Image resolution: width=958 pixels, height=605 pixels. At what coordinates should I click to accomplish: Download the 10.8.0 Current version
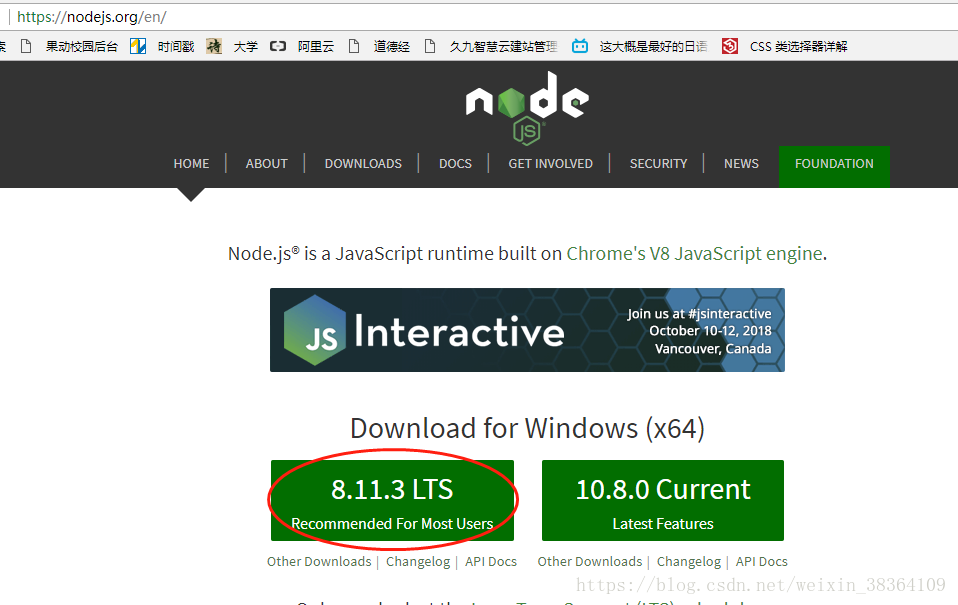pos(663,500)
